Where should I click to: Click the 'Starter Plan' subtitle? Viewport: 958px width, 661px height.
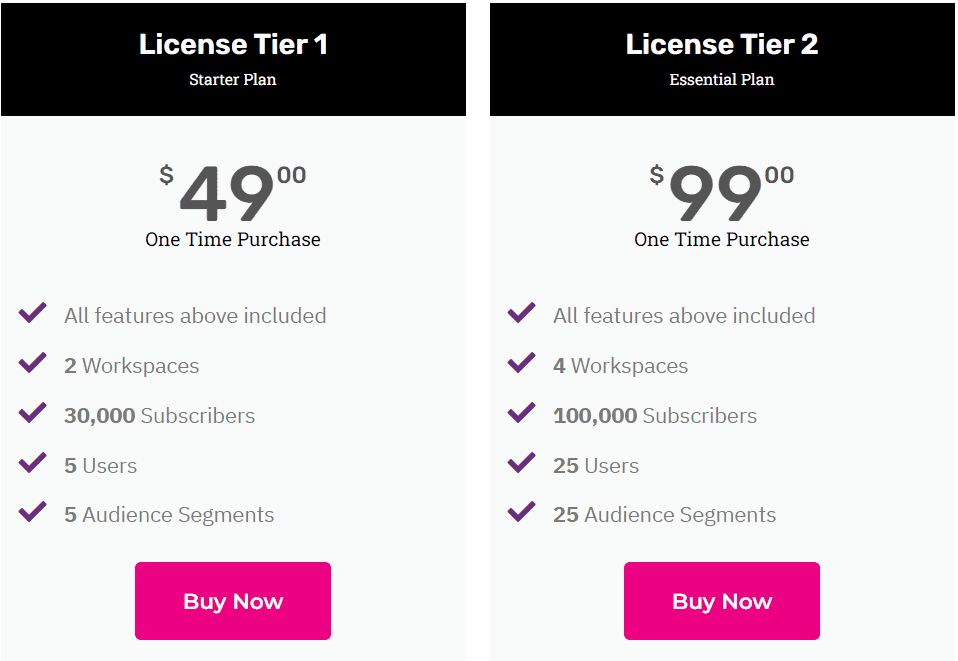[x=233, y=80]
